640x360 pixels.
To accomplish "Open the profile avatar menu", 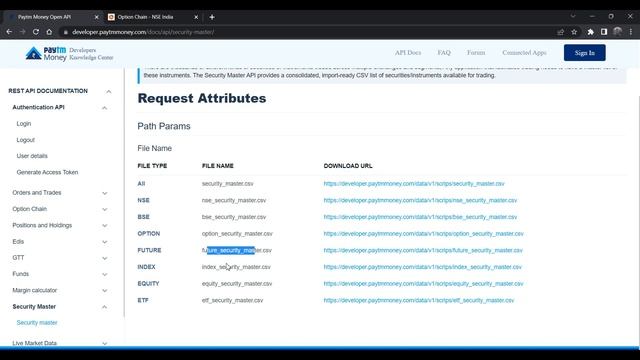I will coord(618,32).
